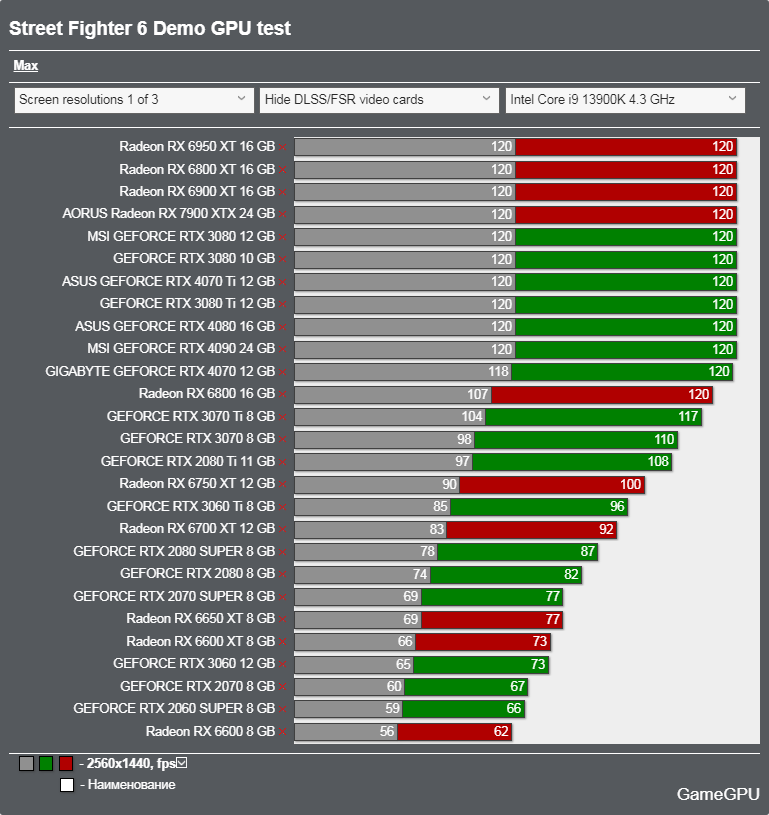Click the MSI GEFORCE RTX 4090 24 GB label

coord(181,348)
